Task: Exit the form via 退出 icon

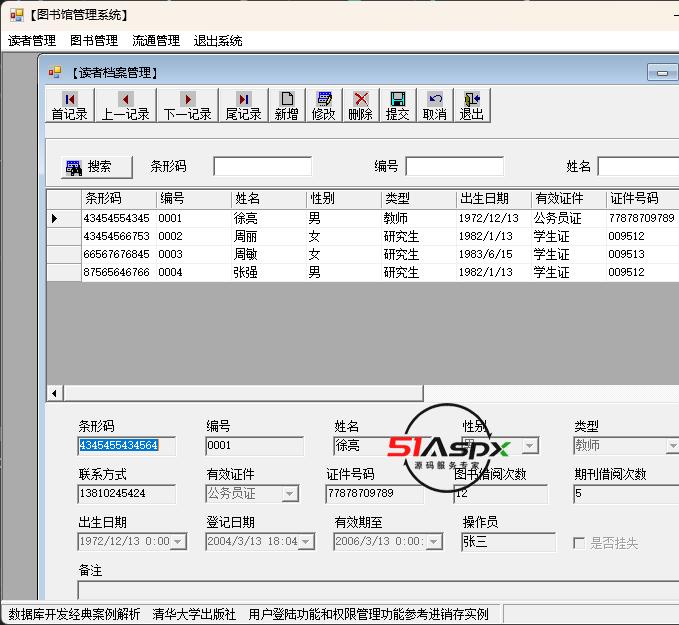Action: [471, 105]
